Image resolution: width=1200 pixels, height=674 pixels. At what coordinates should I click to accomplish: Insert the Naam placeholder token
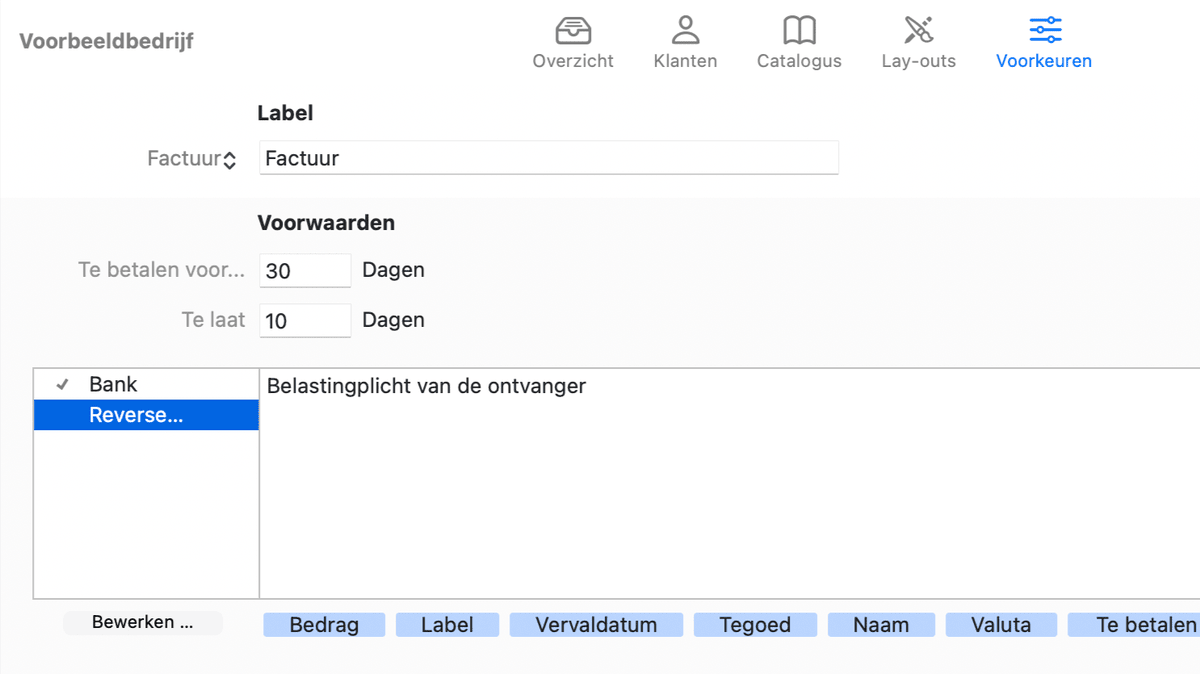(x=881, y=625)
